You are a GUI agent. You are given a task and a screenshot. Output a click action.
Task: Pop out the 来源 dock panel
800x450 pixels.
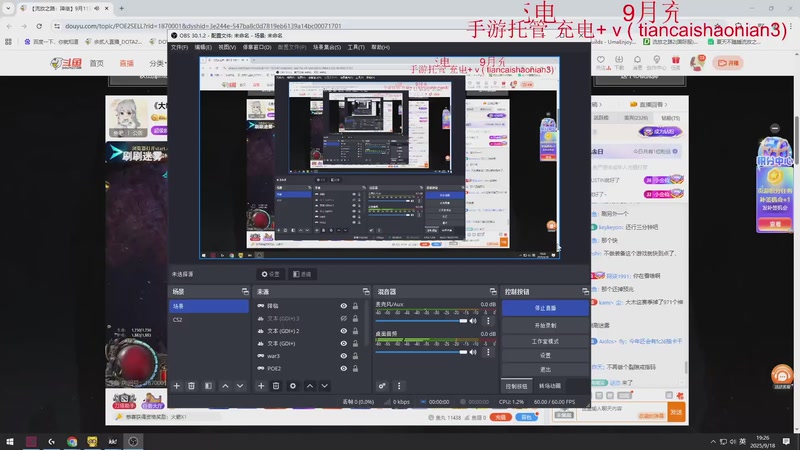click(x=366, y=291)
